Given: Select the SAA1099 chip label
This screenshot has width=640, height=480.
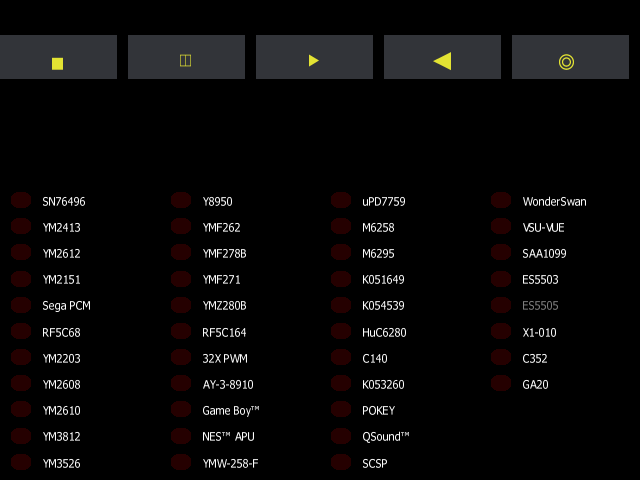Looking at the screenshot, I should [544, 253].
